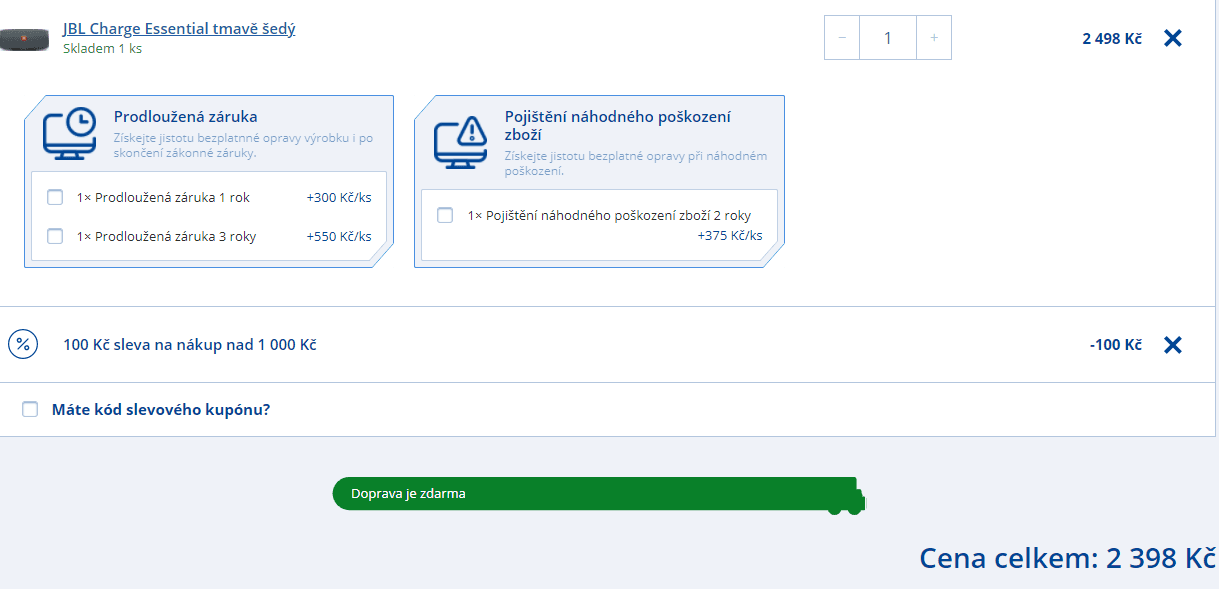1219x589 pixels.
Task: Enable Prodloužená záruka 1 rok
Action: click(55, 198)
